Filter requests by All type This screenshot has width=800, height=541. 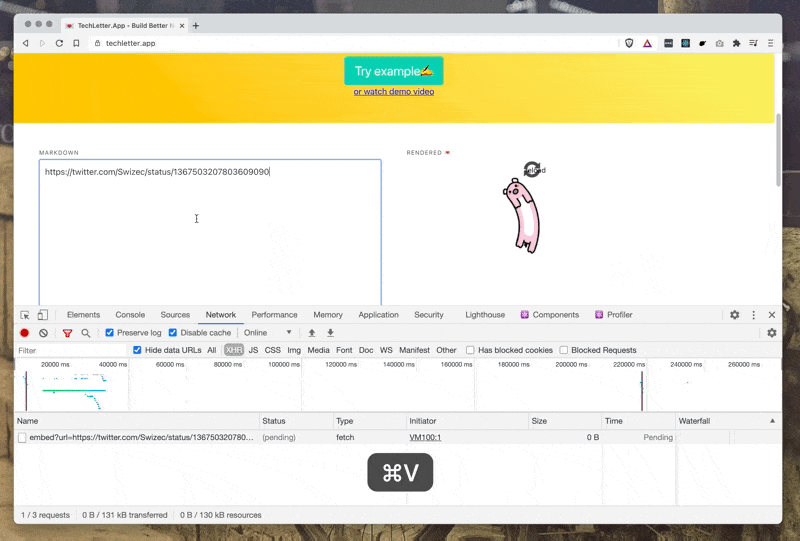click(212, 350)
